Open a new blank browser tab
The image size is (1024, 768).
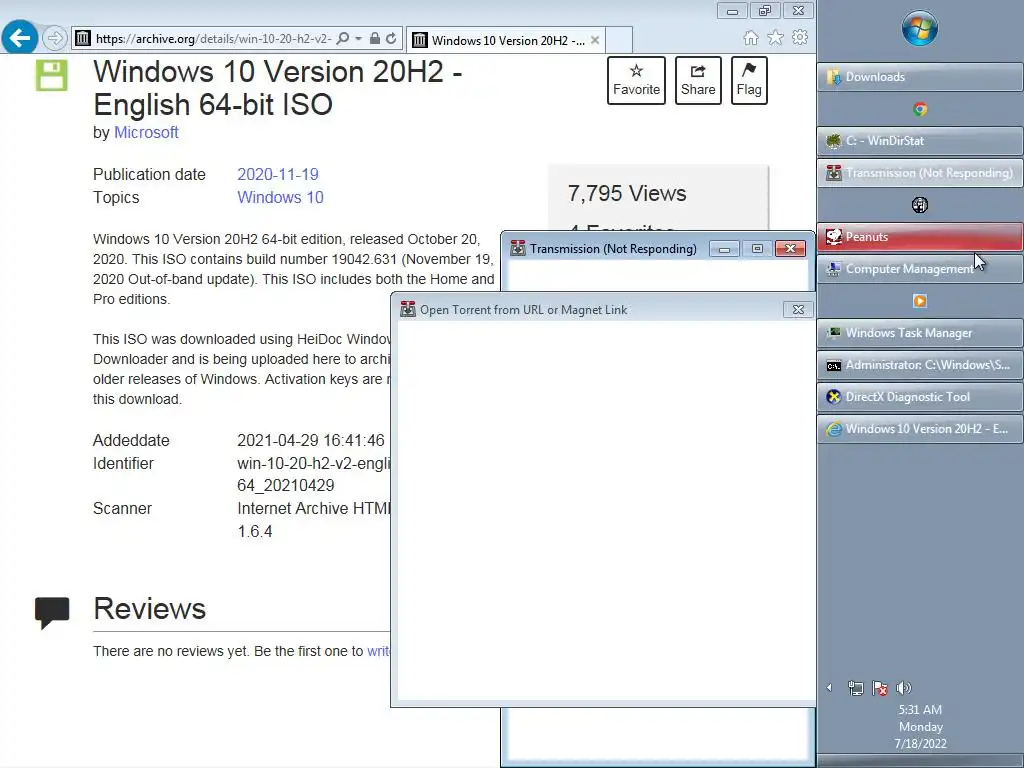pyautogui.click(x=619, y=40)
